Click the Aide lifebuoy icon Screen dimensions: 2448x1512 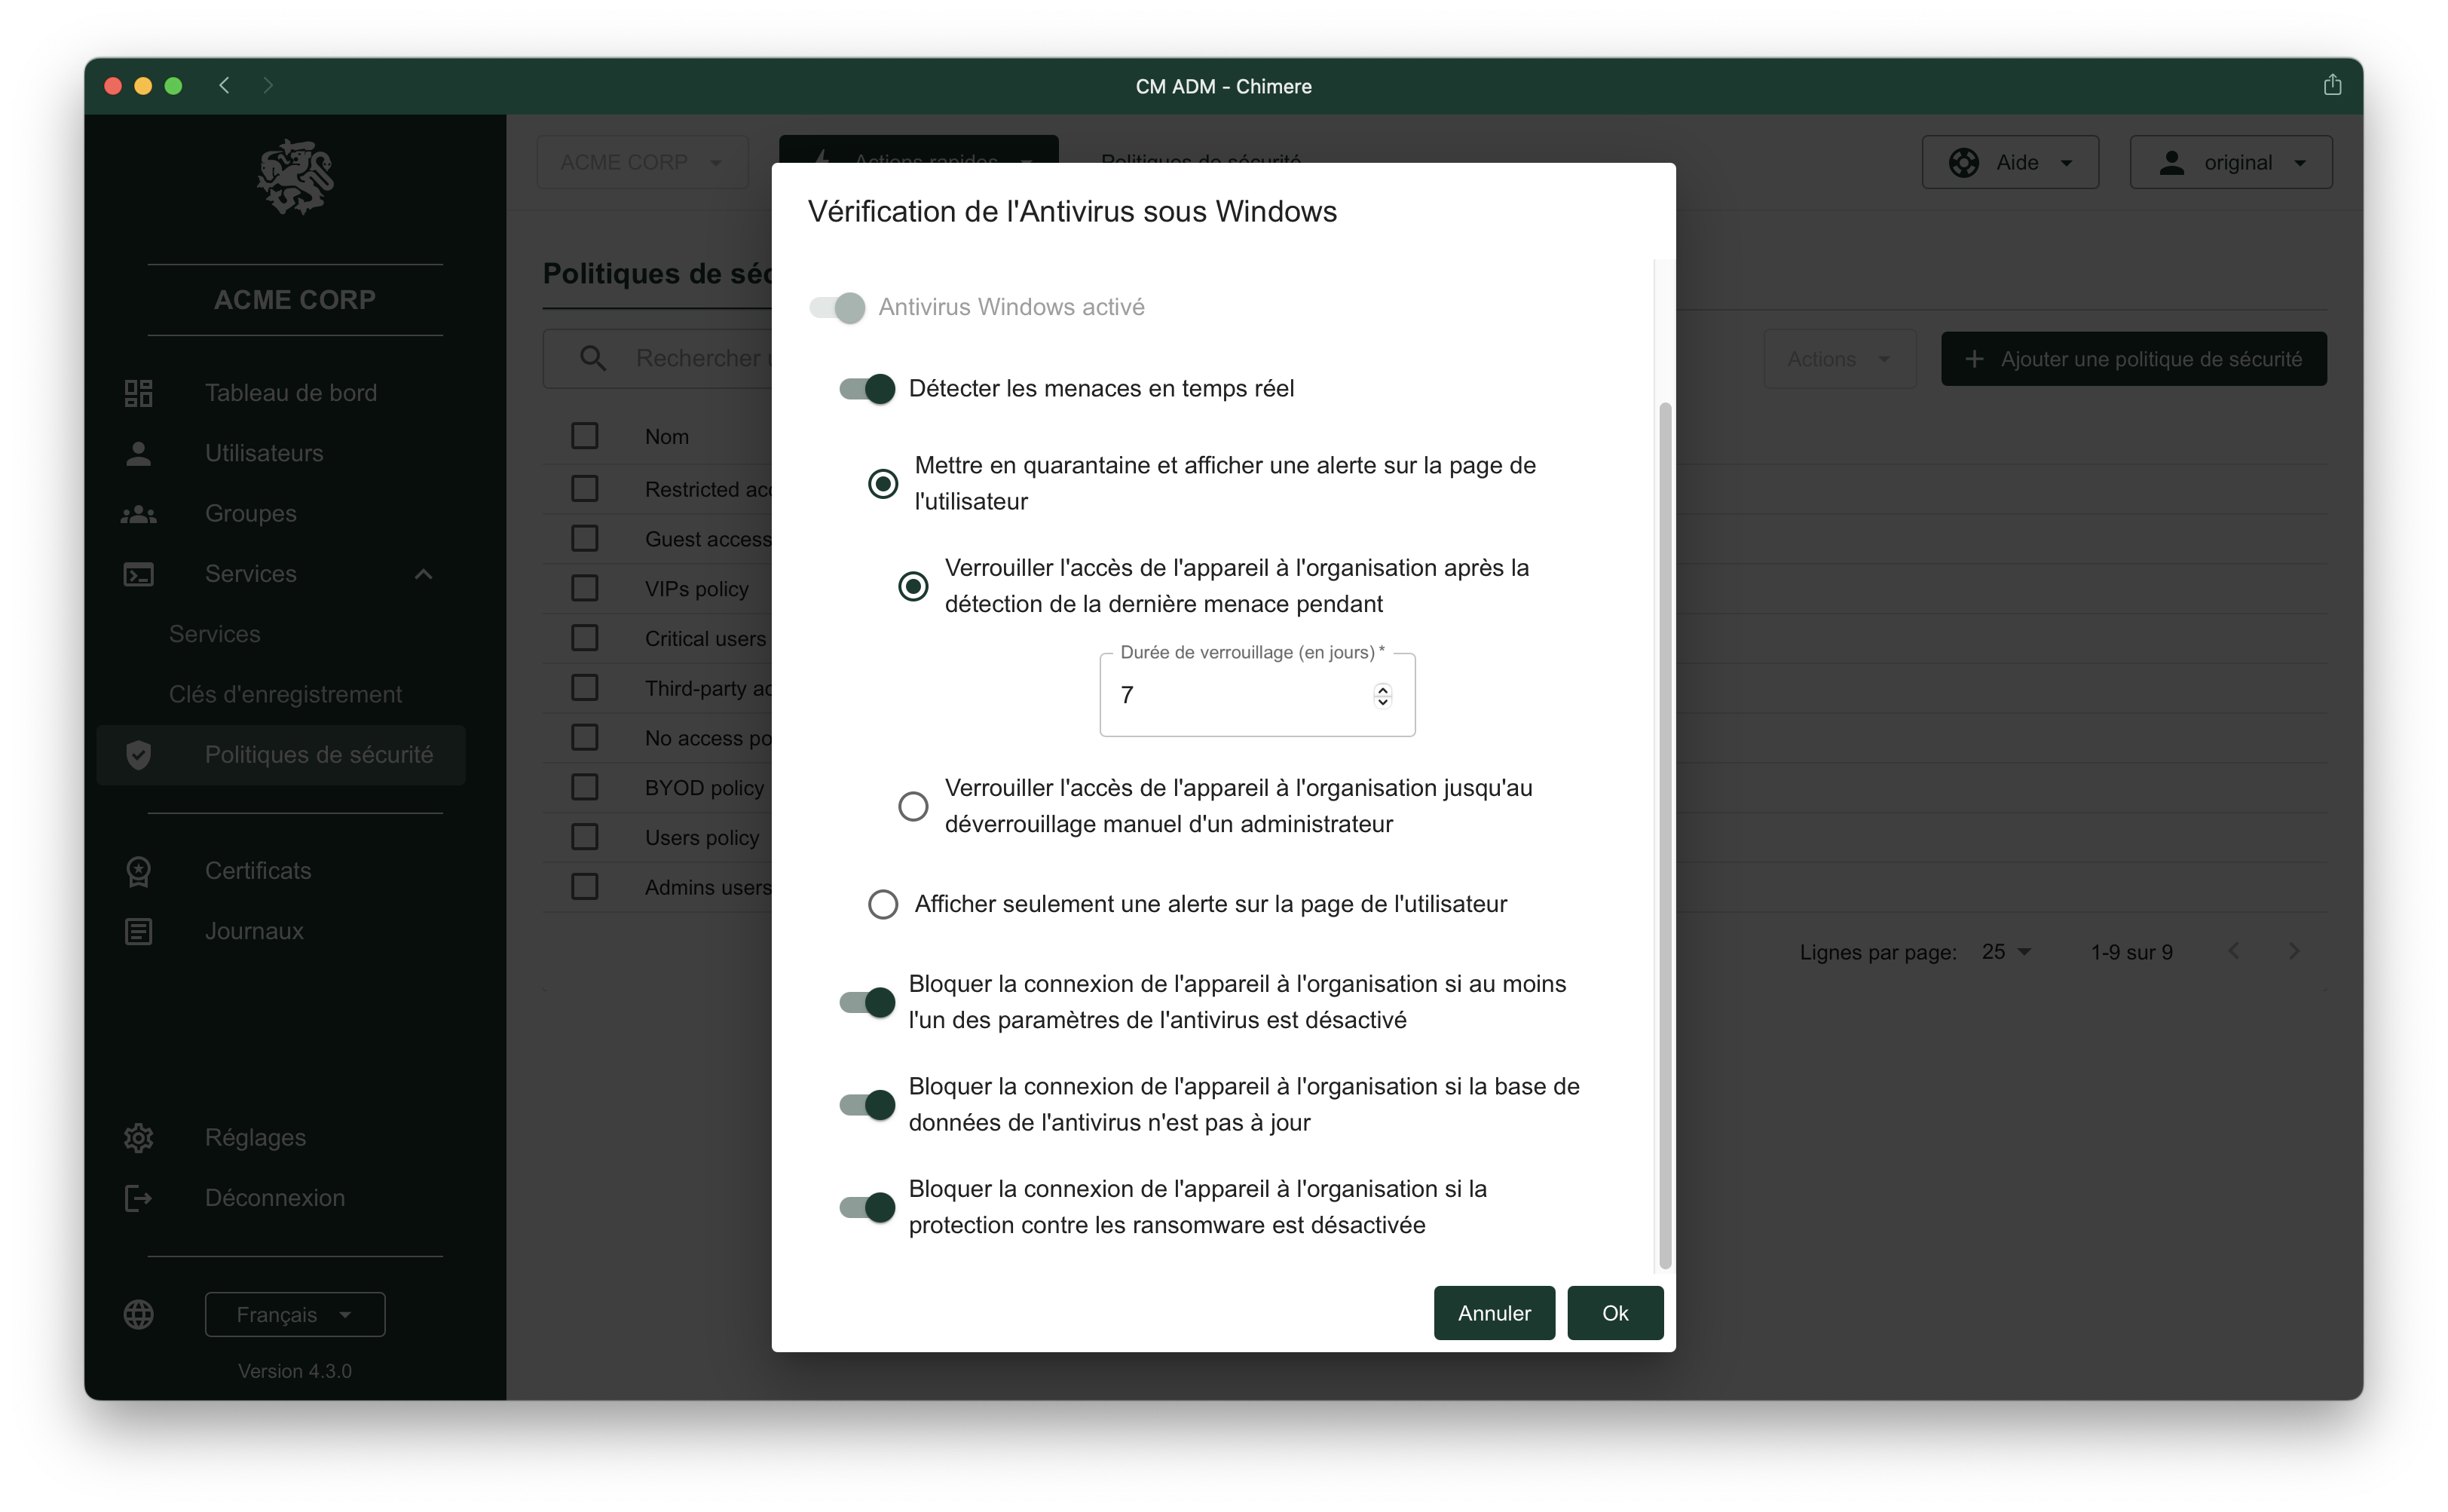pyautogui.click(x=1964, y=162)
